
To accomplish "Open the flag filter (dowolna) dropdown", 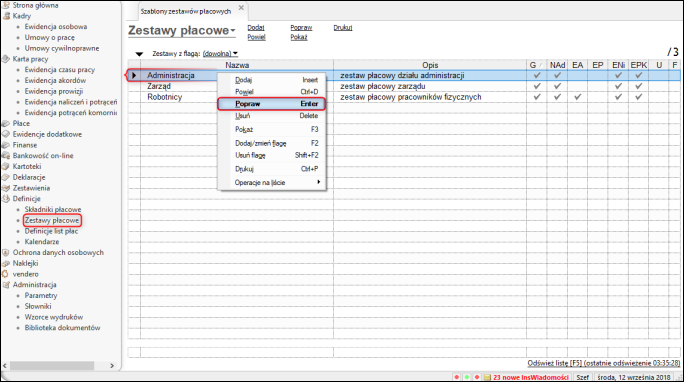I will 220,54.
